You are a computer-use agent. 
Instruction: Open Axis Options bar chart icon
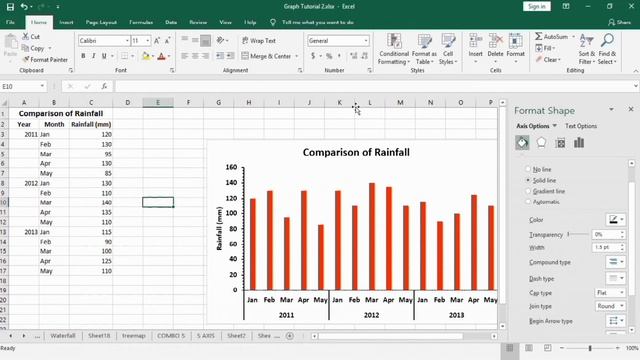tap(579, 143)
